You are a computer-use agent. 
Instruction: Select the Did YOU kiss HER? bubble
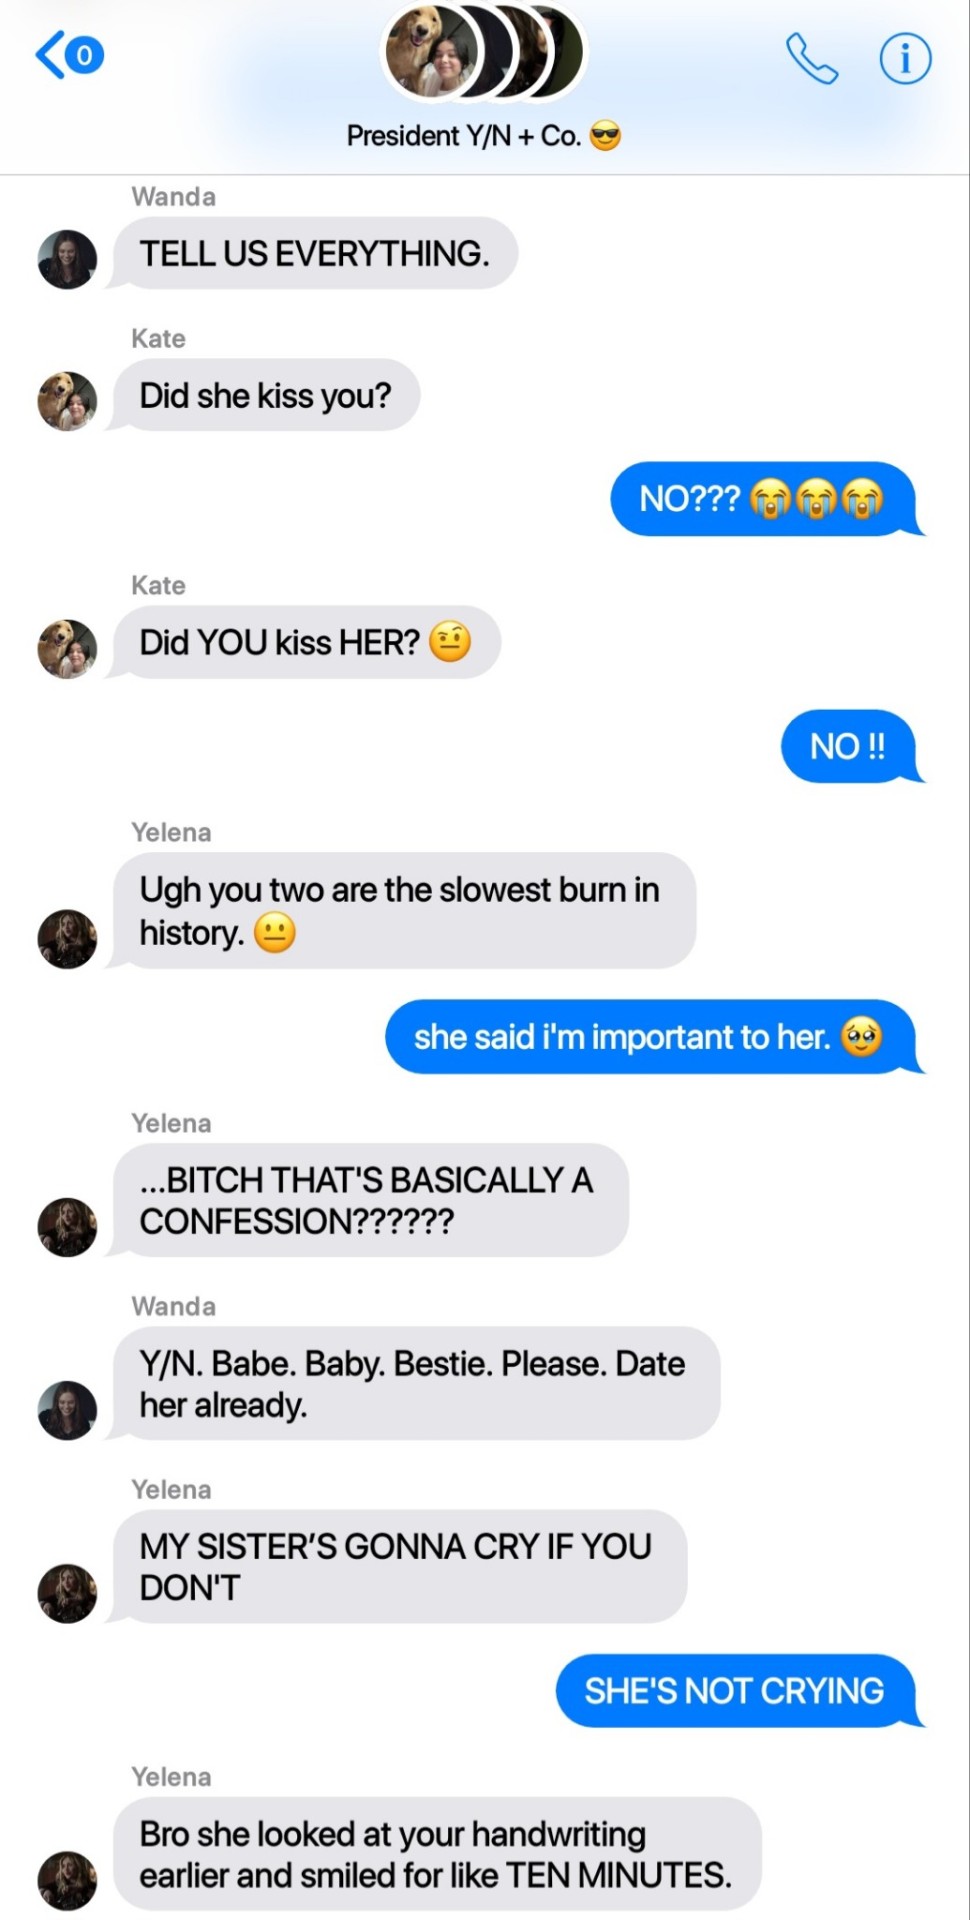tap(305, 642)
